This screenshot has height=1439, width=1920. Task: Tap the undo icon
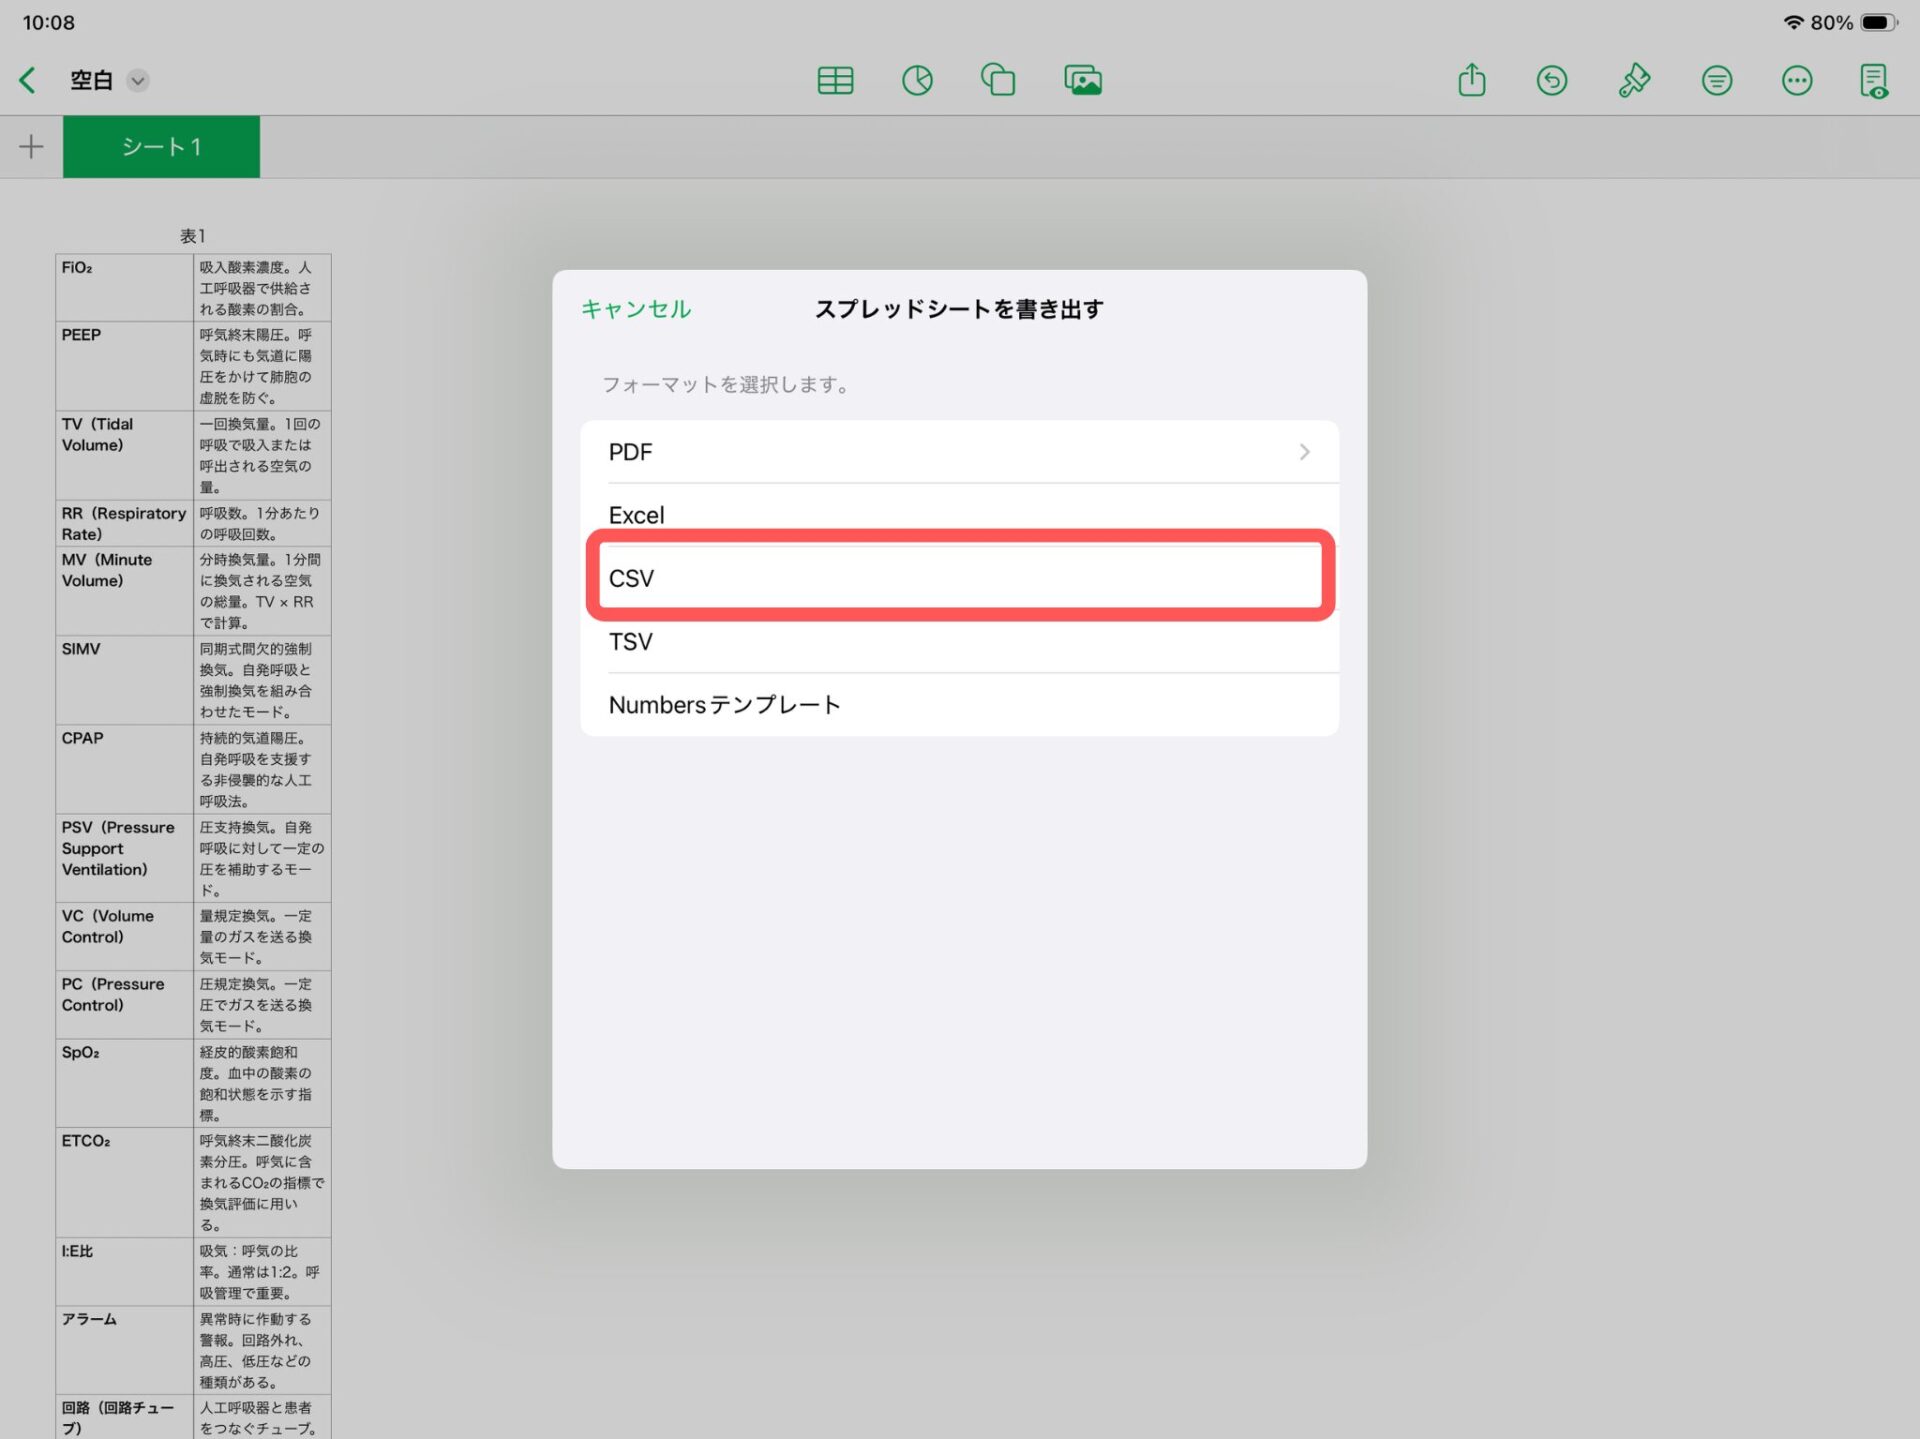coord(1551,80)
